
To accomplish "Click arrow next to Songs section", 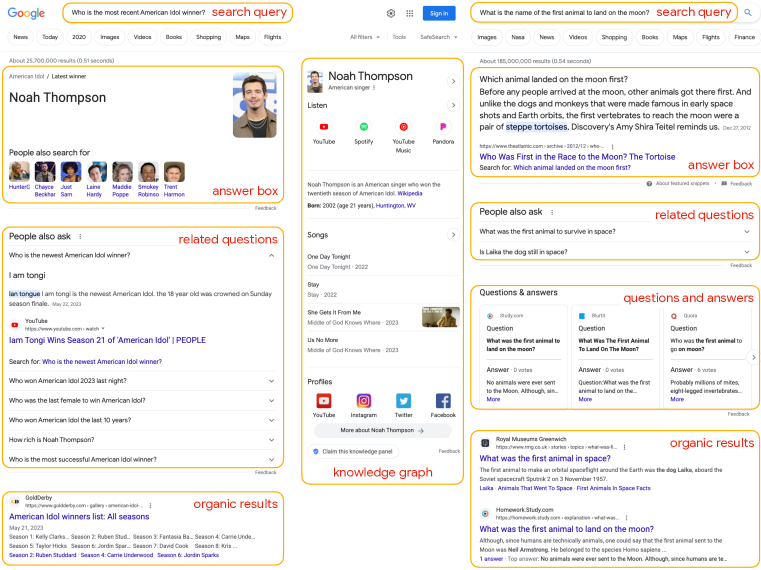I will [453, 235].
